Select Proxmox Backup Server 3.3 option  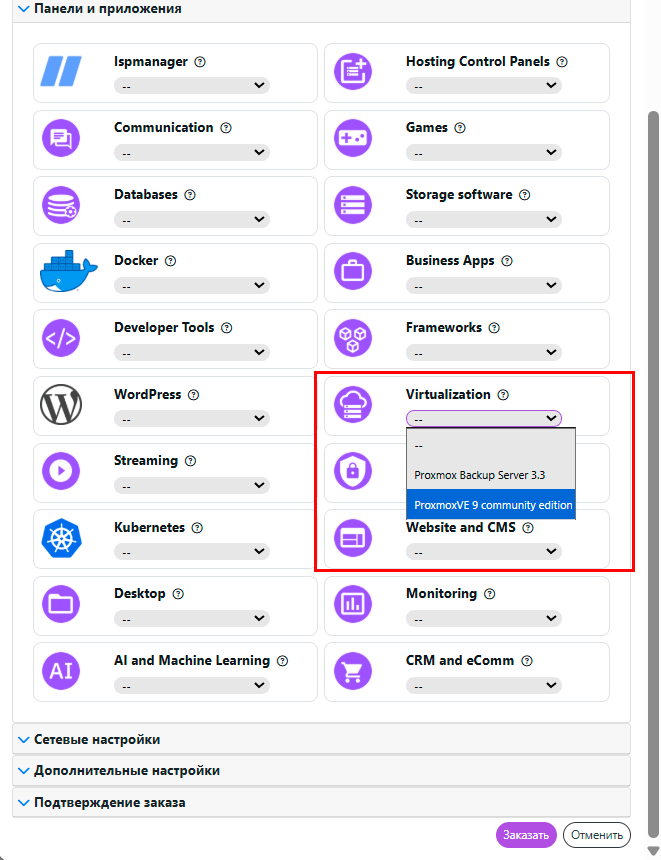tap(479, 475)
